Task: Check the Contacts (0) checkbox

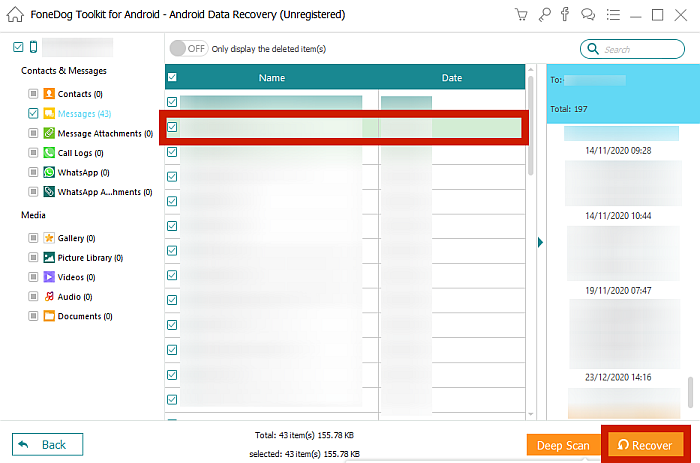Action: pyautogui.click(x=33, y=94)
